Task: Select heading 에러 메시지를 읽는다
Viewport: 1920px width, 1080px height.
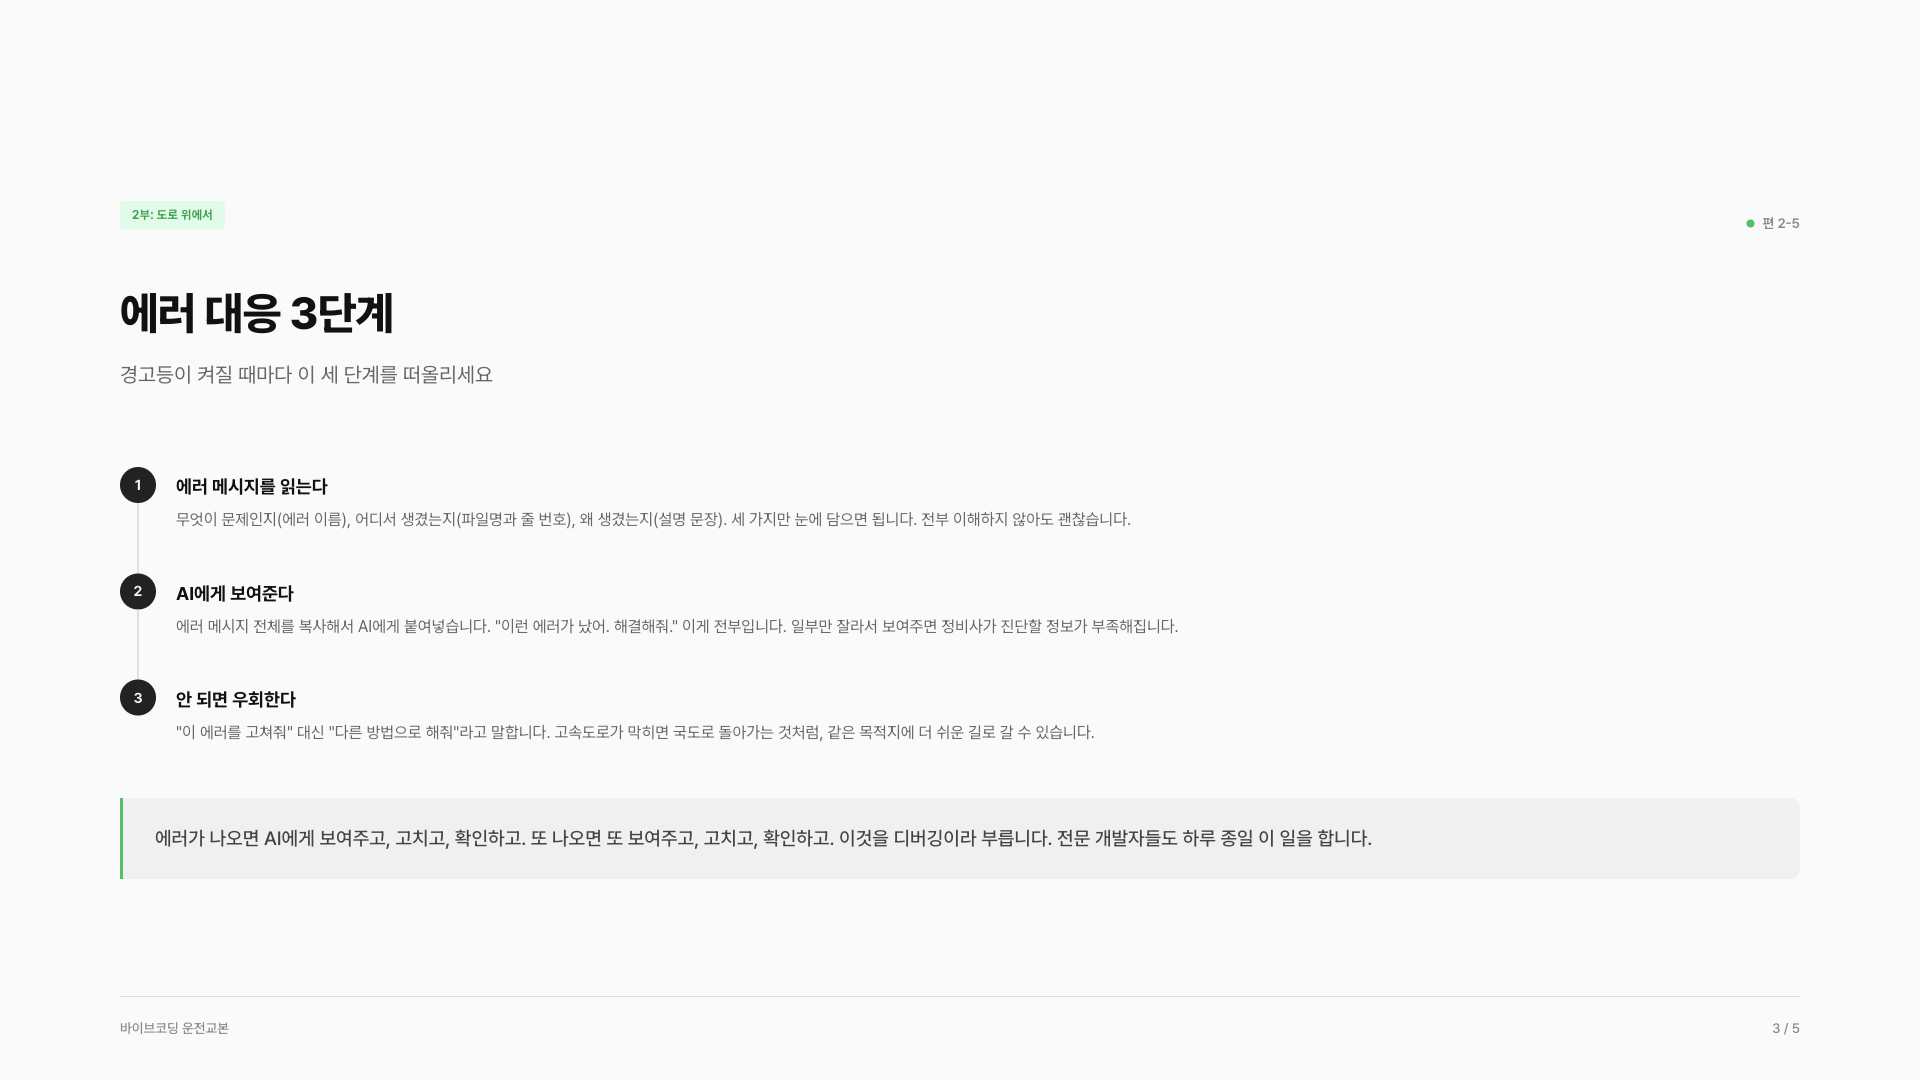Action: pyautogui.click(x=252, y=487)
